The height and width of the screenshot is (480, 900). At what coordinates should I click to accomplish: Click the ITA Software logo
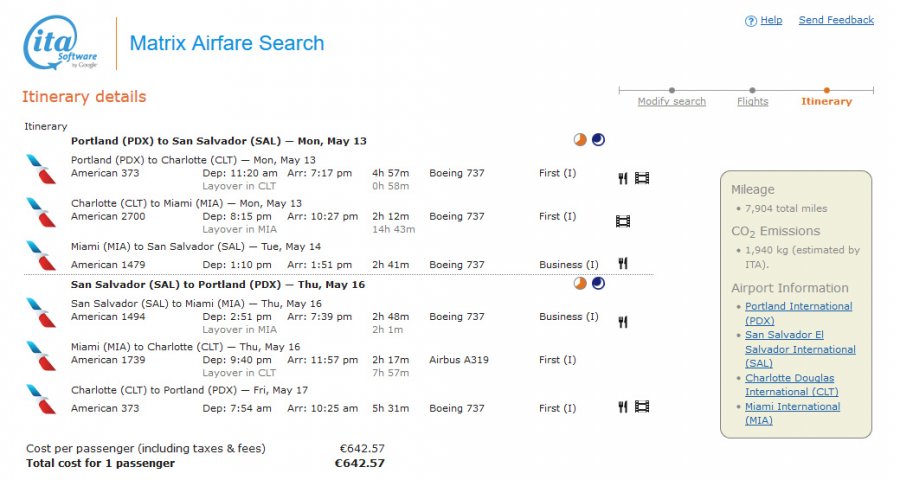pos(62,44)
